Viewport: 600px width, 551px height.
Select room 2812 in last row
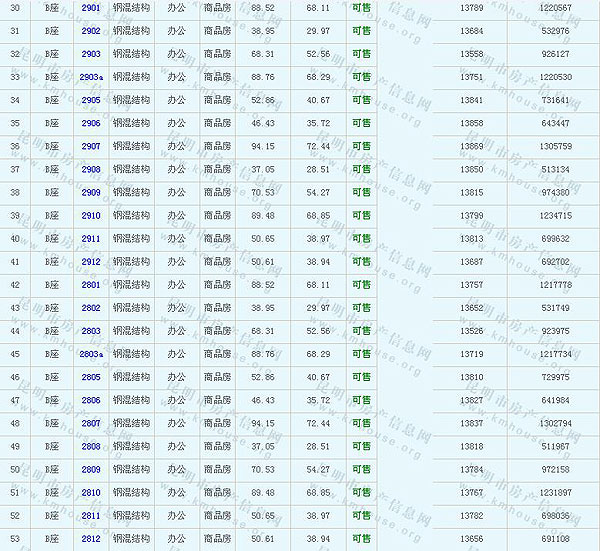click(x=91, y=539)
